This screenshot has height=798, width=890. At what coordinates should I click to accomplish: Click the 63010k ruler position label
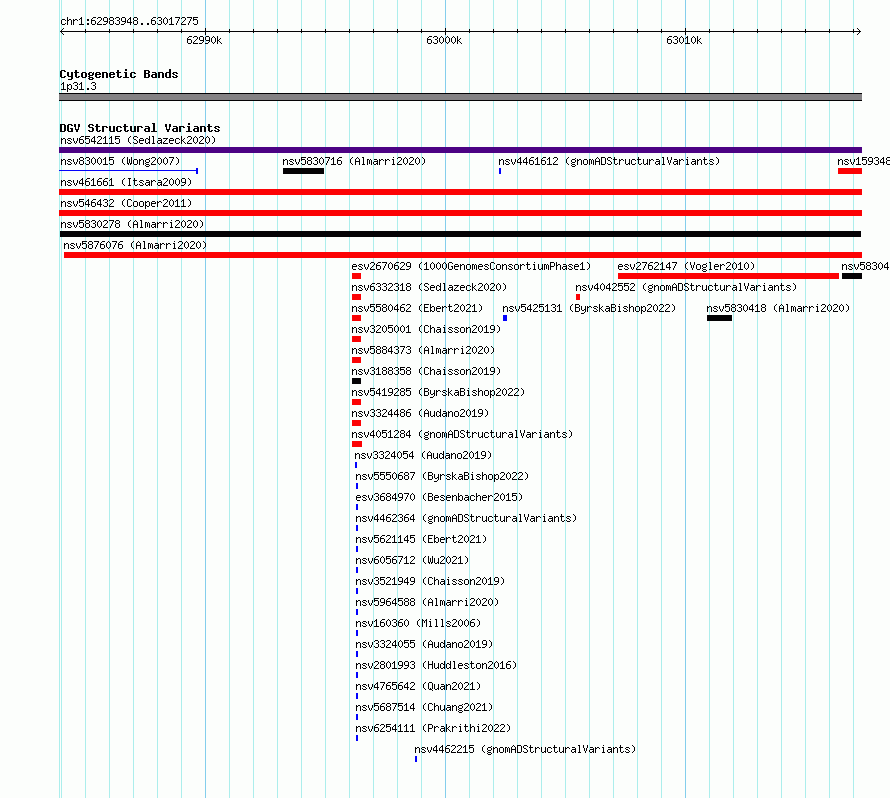pyautogui.click(x=684, y=40)
